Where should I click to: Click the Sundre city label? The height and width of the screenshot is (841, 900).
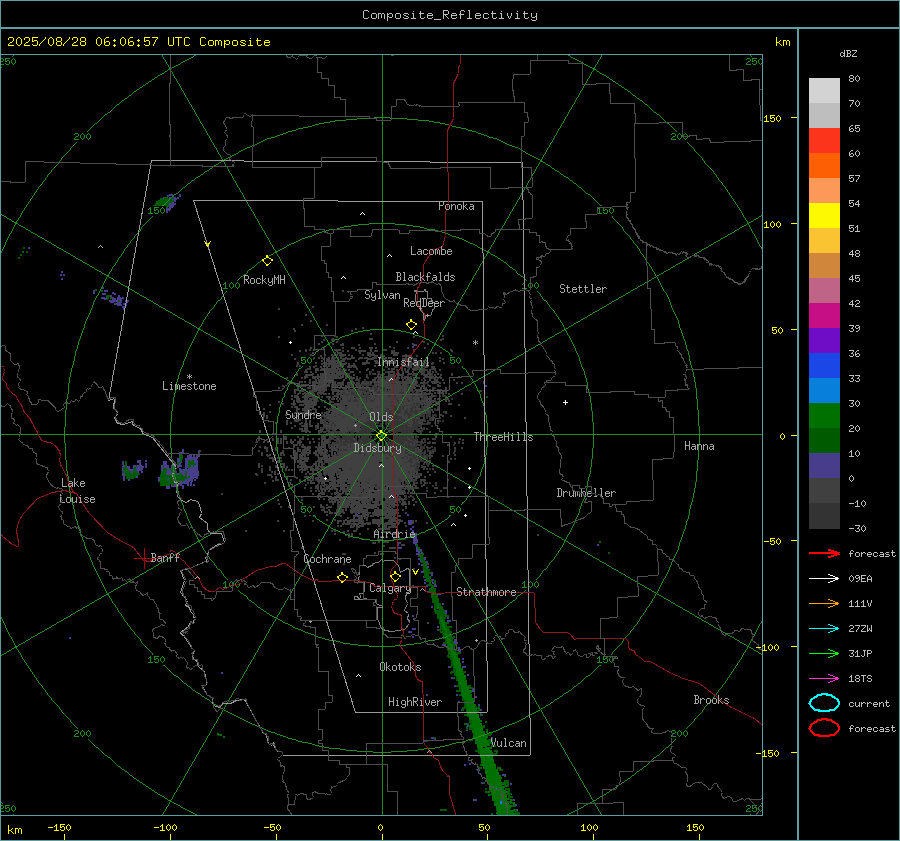coord(303,414)
